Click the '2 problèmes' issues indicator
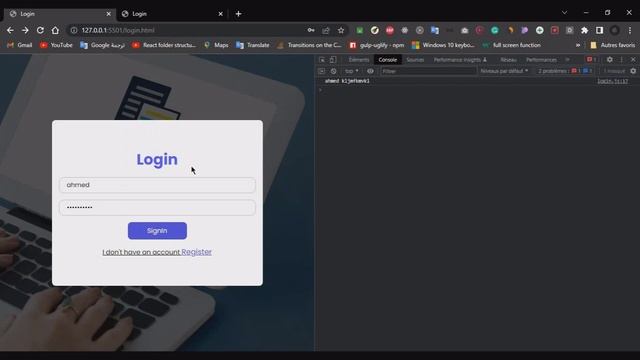Screen dimensions: 640x360 click(565, 71)
